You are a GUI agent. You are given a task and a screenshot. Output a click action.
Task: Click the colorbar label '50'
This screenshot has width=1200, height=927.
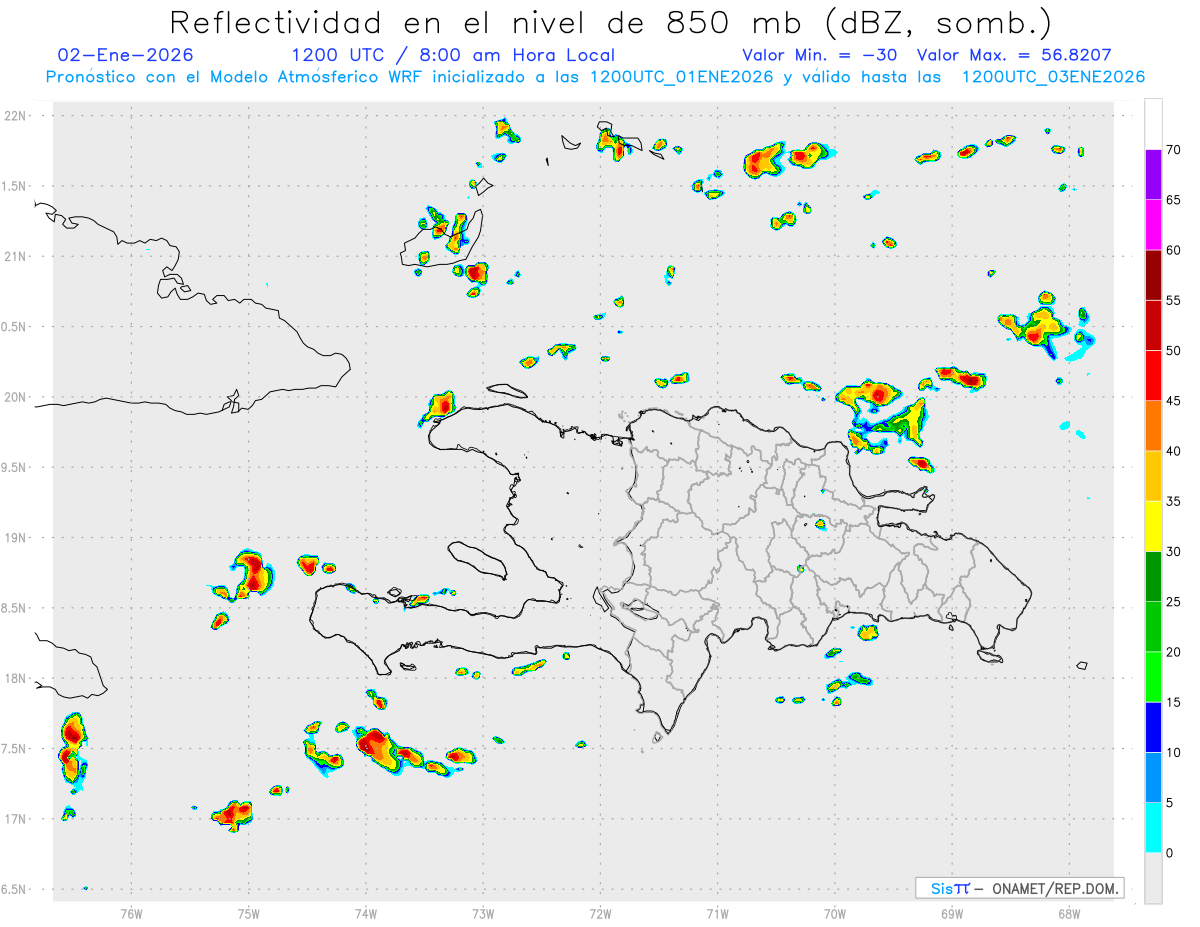(x=1173, y=351)
